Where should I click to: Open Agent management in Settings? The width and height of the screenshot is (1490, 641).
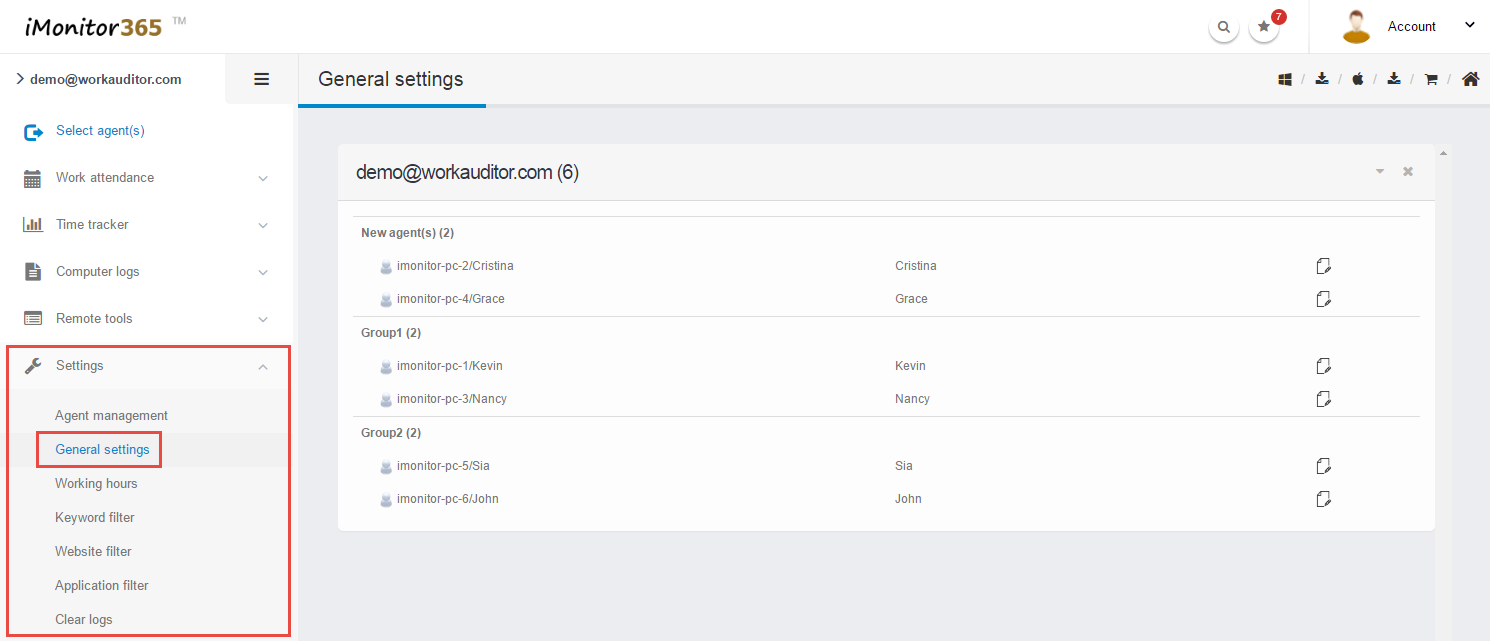(111, 416)
